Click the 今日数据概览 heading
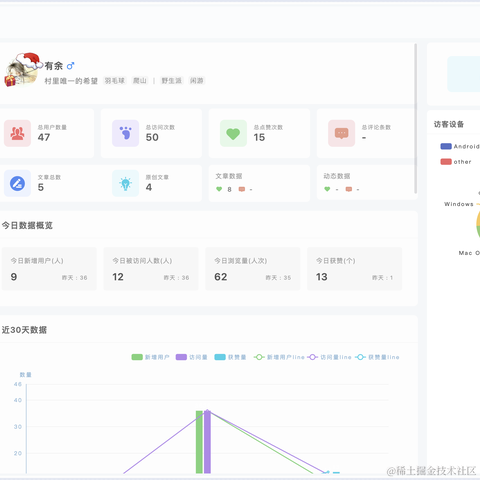The height and width of the screenshot is (480, 480). pyautogui.click(x=27, y=225)
